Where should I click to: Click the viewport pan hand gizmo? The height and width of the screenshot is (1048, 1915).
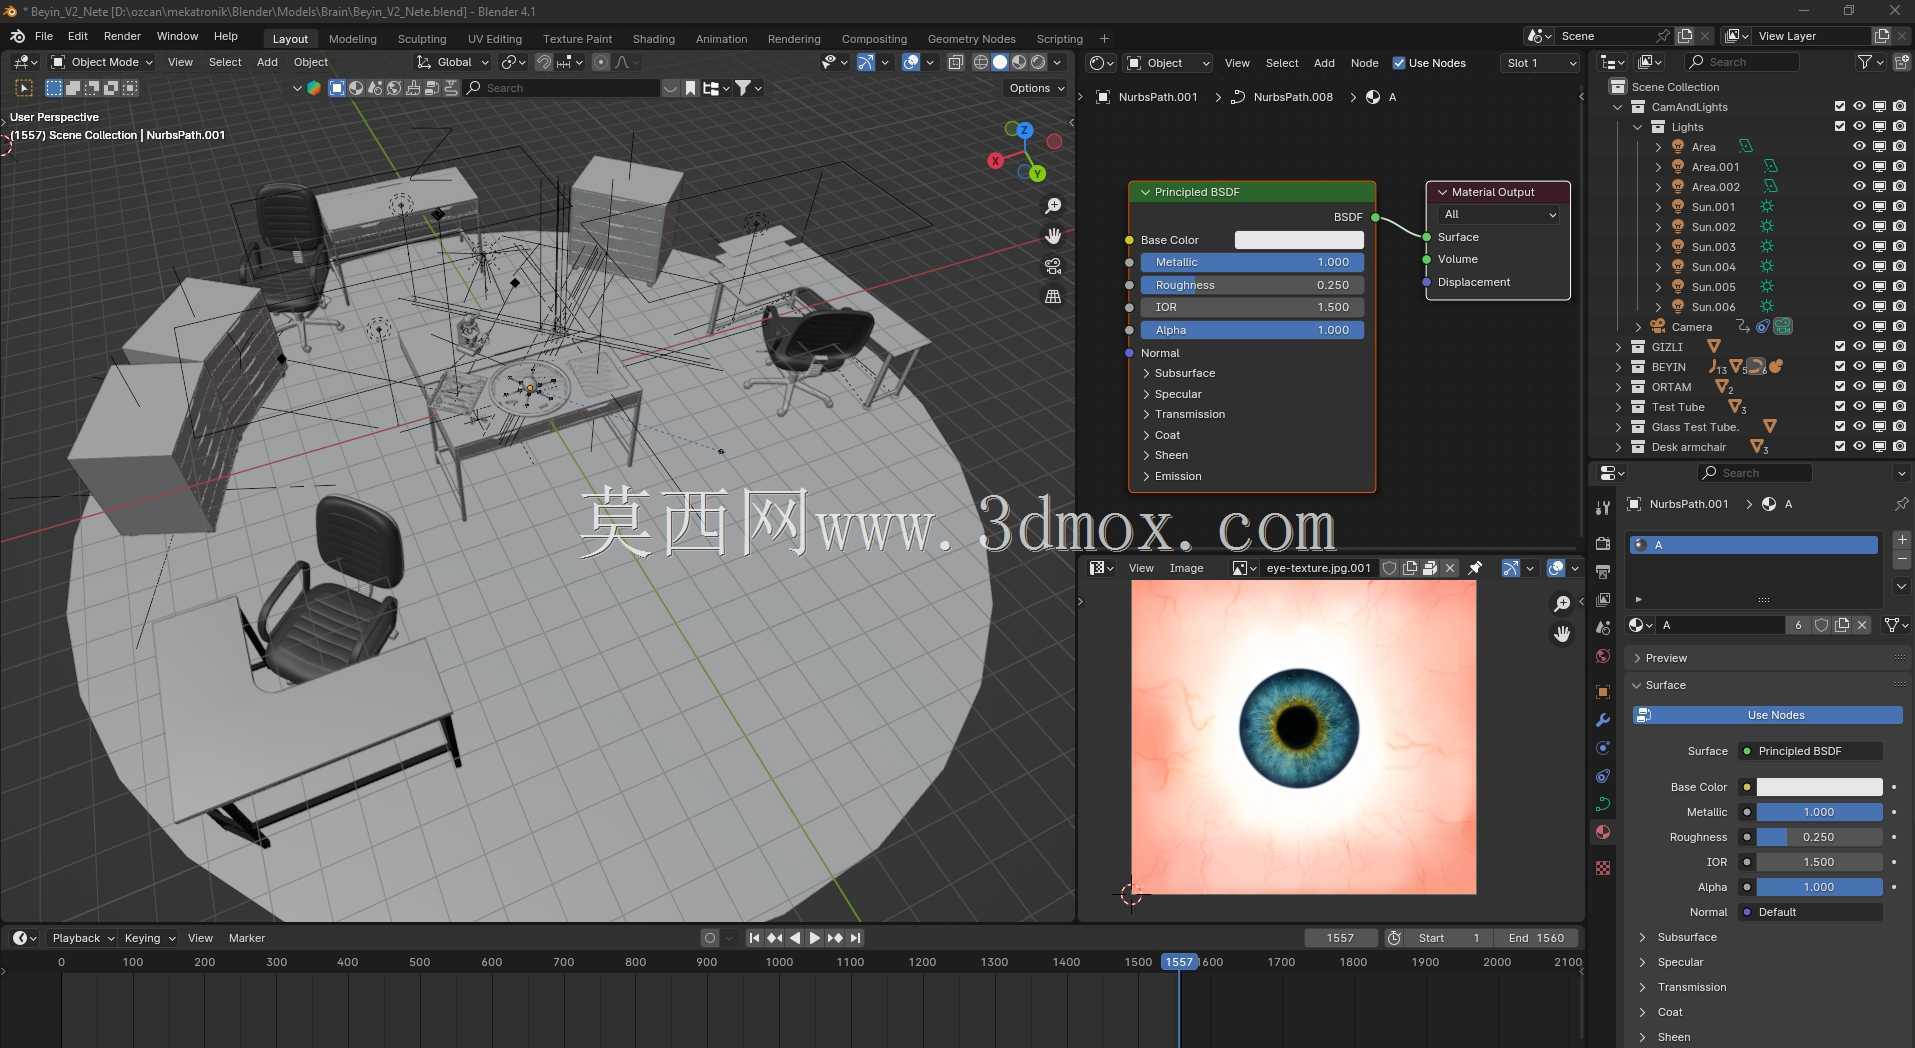click(x=1053, y=236)
